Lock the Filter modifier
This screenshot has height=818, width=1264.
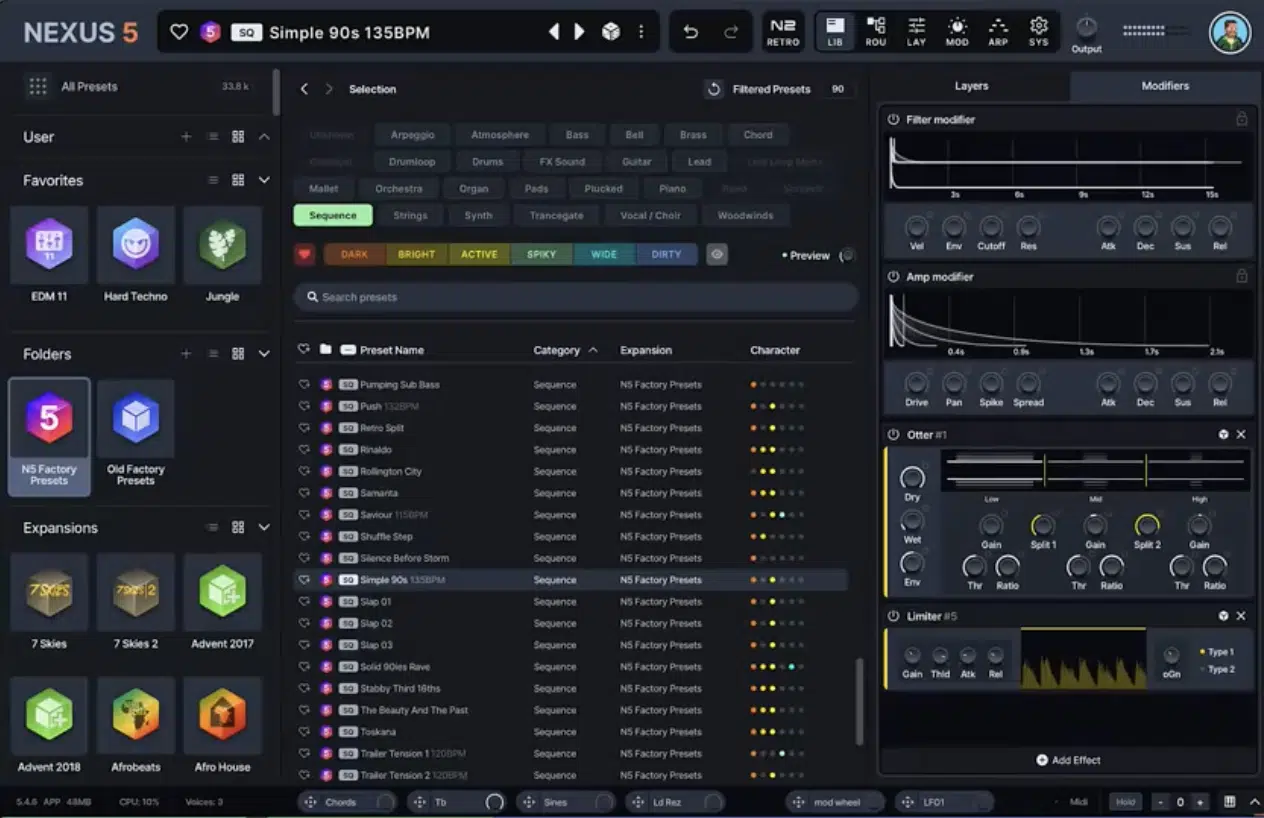pos(1241,119)
